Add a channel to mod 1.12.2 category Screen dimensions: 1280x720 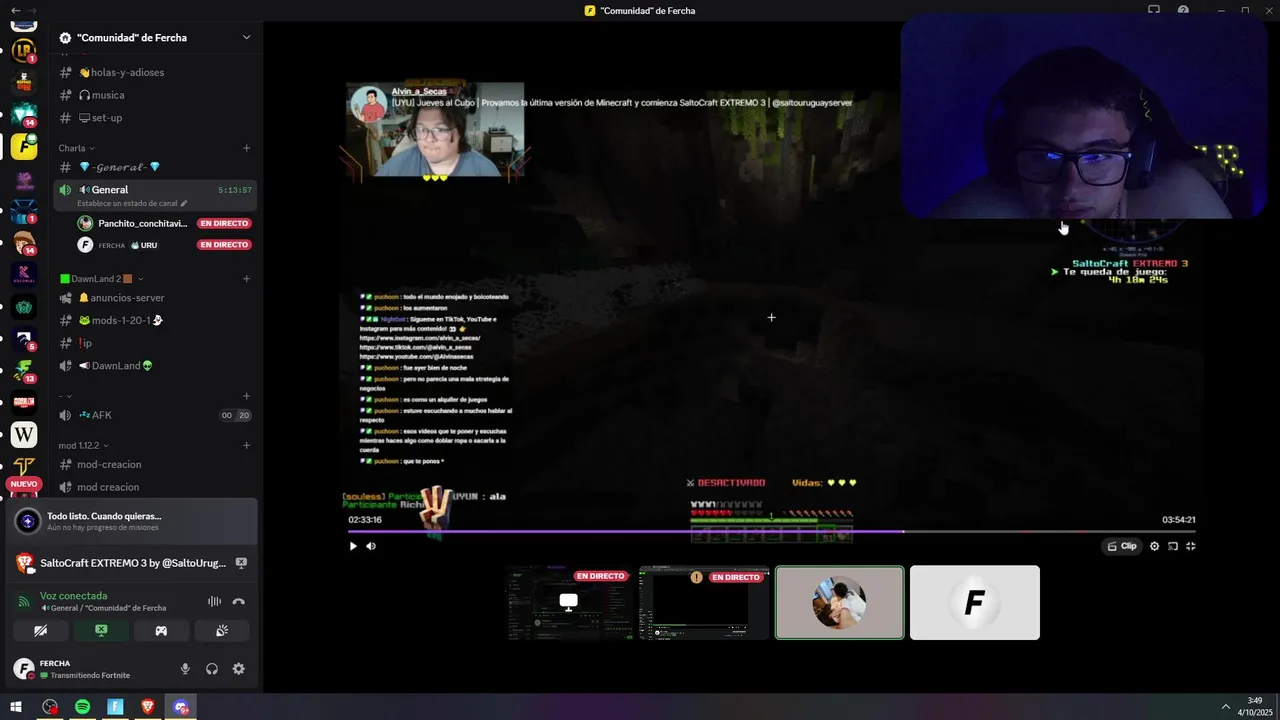click(x=246, y=445)
